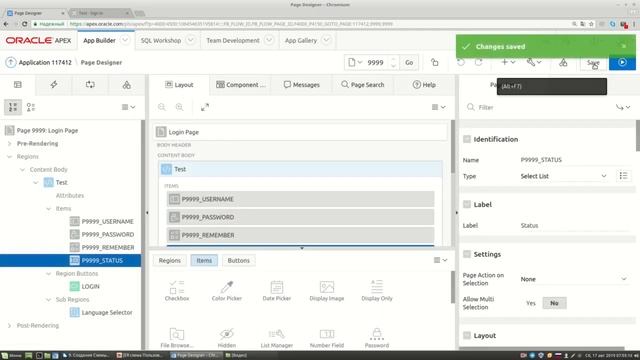Collapse the Test region node
This screenshot has height=360, width=640.
click(x=36, y=182)
